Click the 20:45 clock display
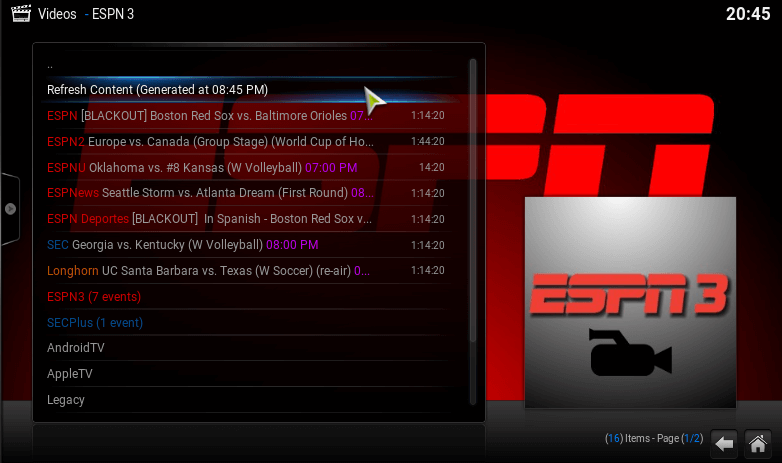782x463 pixels. pos(748,14)
